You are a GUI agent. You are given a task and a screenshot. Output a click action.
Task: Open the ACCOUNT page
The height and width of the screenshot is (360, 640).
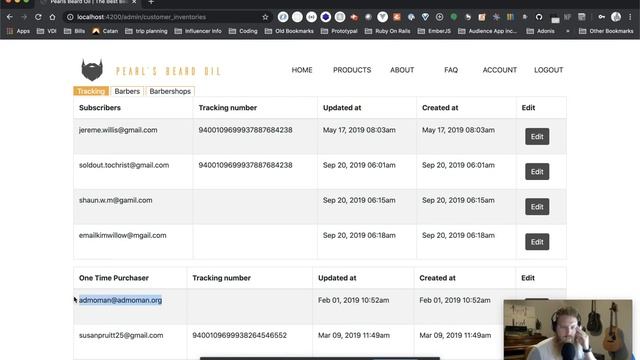500,70
